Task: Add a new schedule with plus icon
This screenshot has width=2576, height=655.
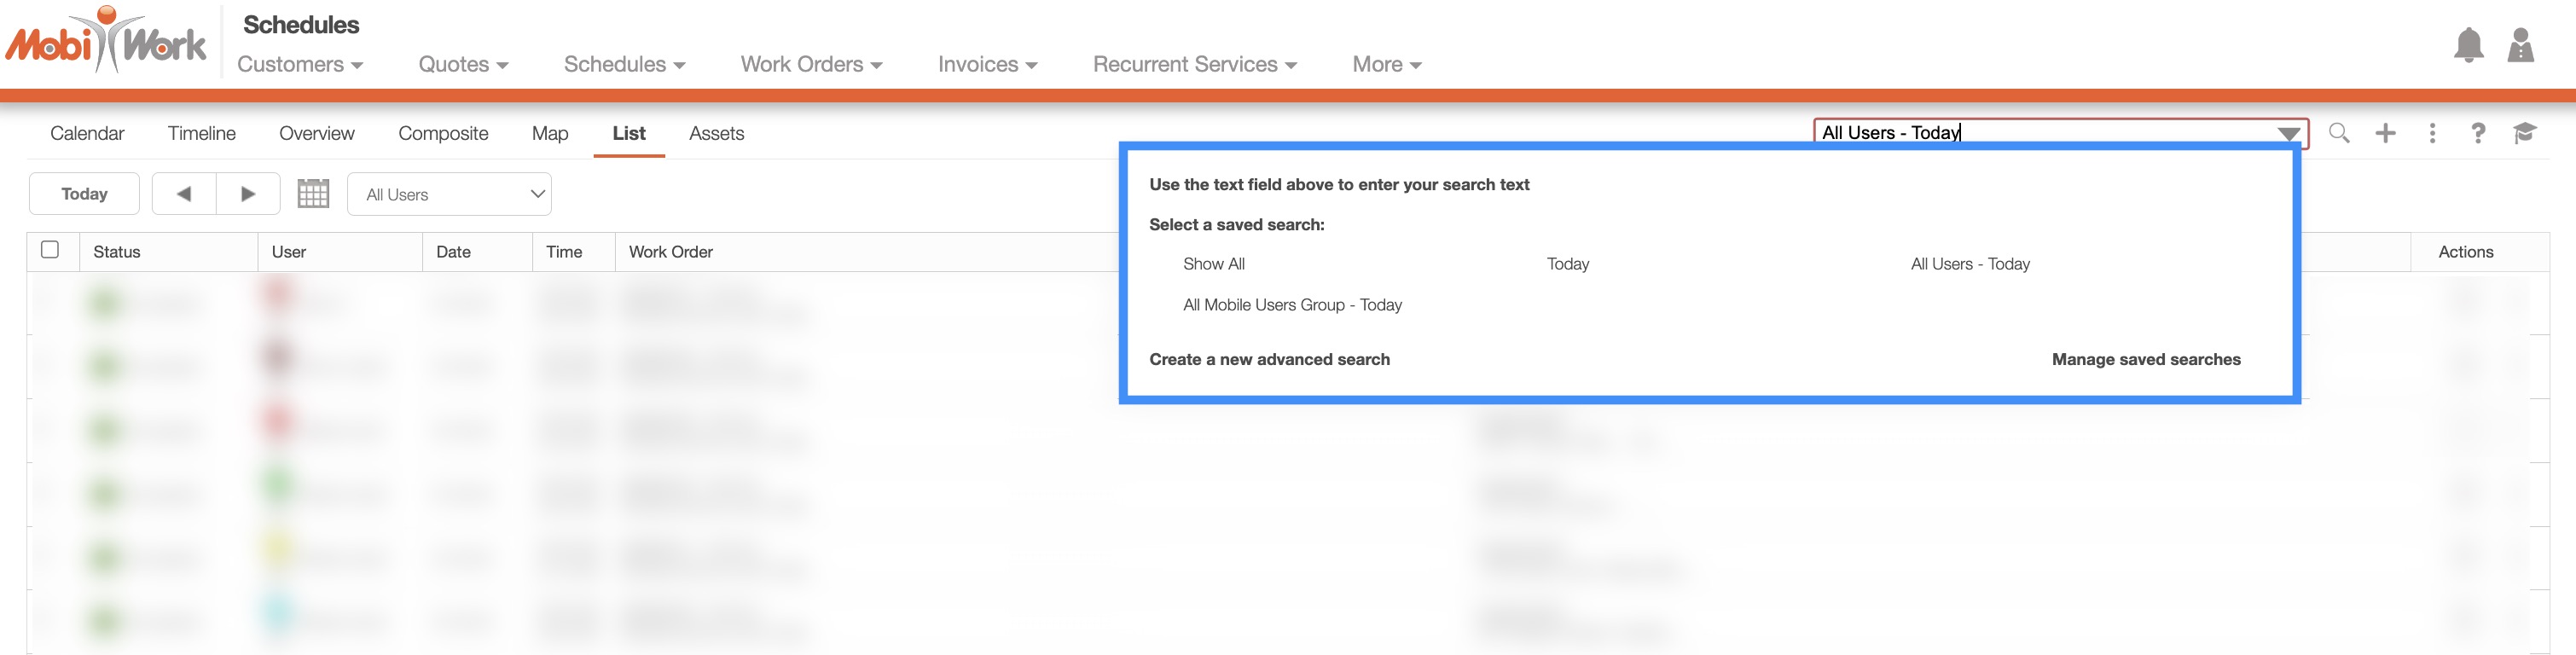Action: (2386, 133)
